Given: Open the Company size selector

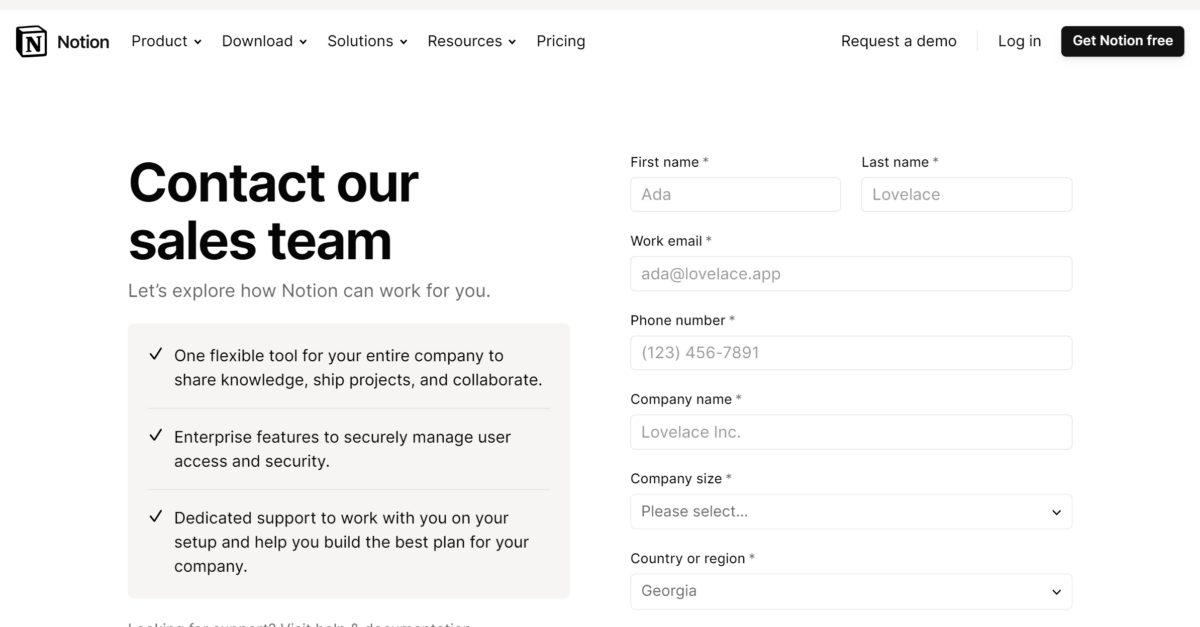Looking at the screenshot, I should coord(850,511).
